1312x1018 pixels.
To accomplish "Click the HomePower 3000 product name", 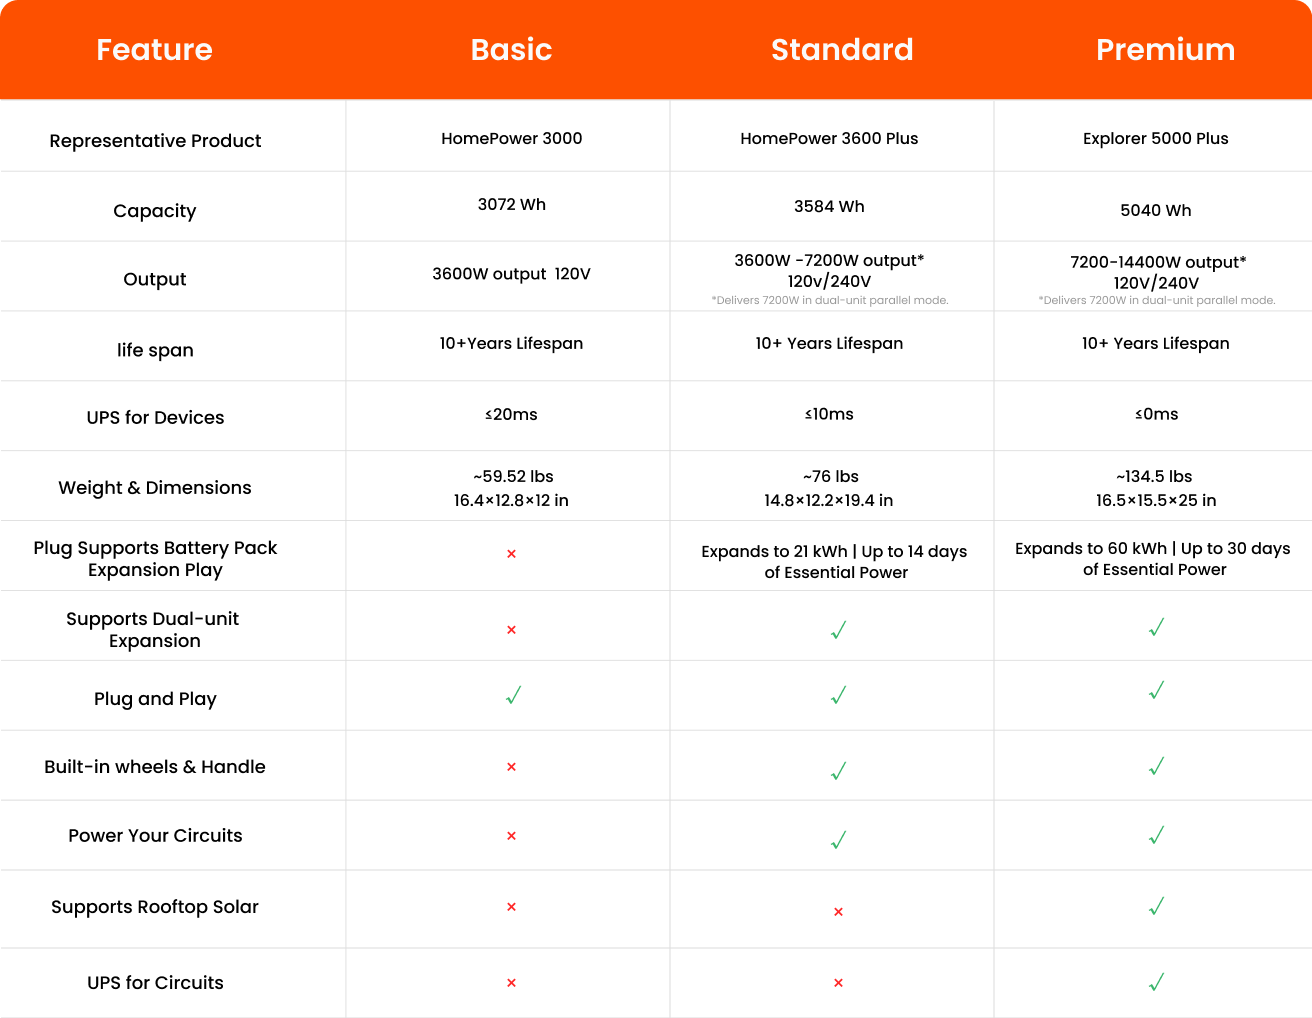I will tap(511, 139).
